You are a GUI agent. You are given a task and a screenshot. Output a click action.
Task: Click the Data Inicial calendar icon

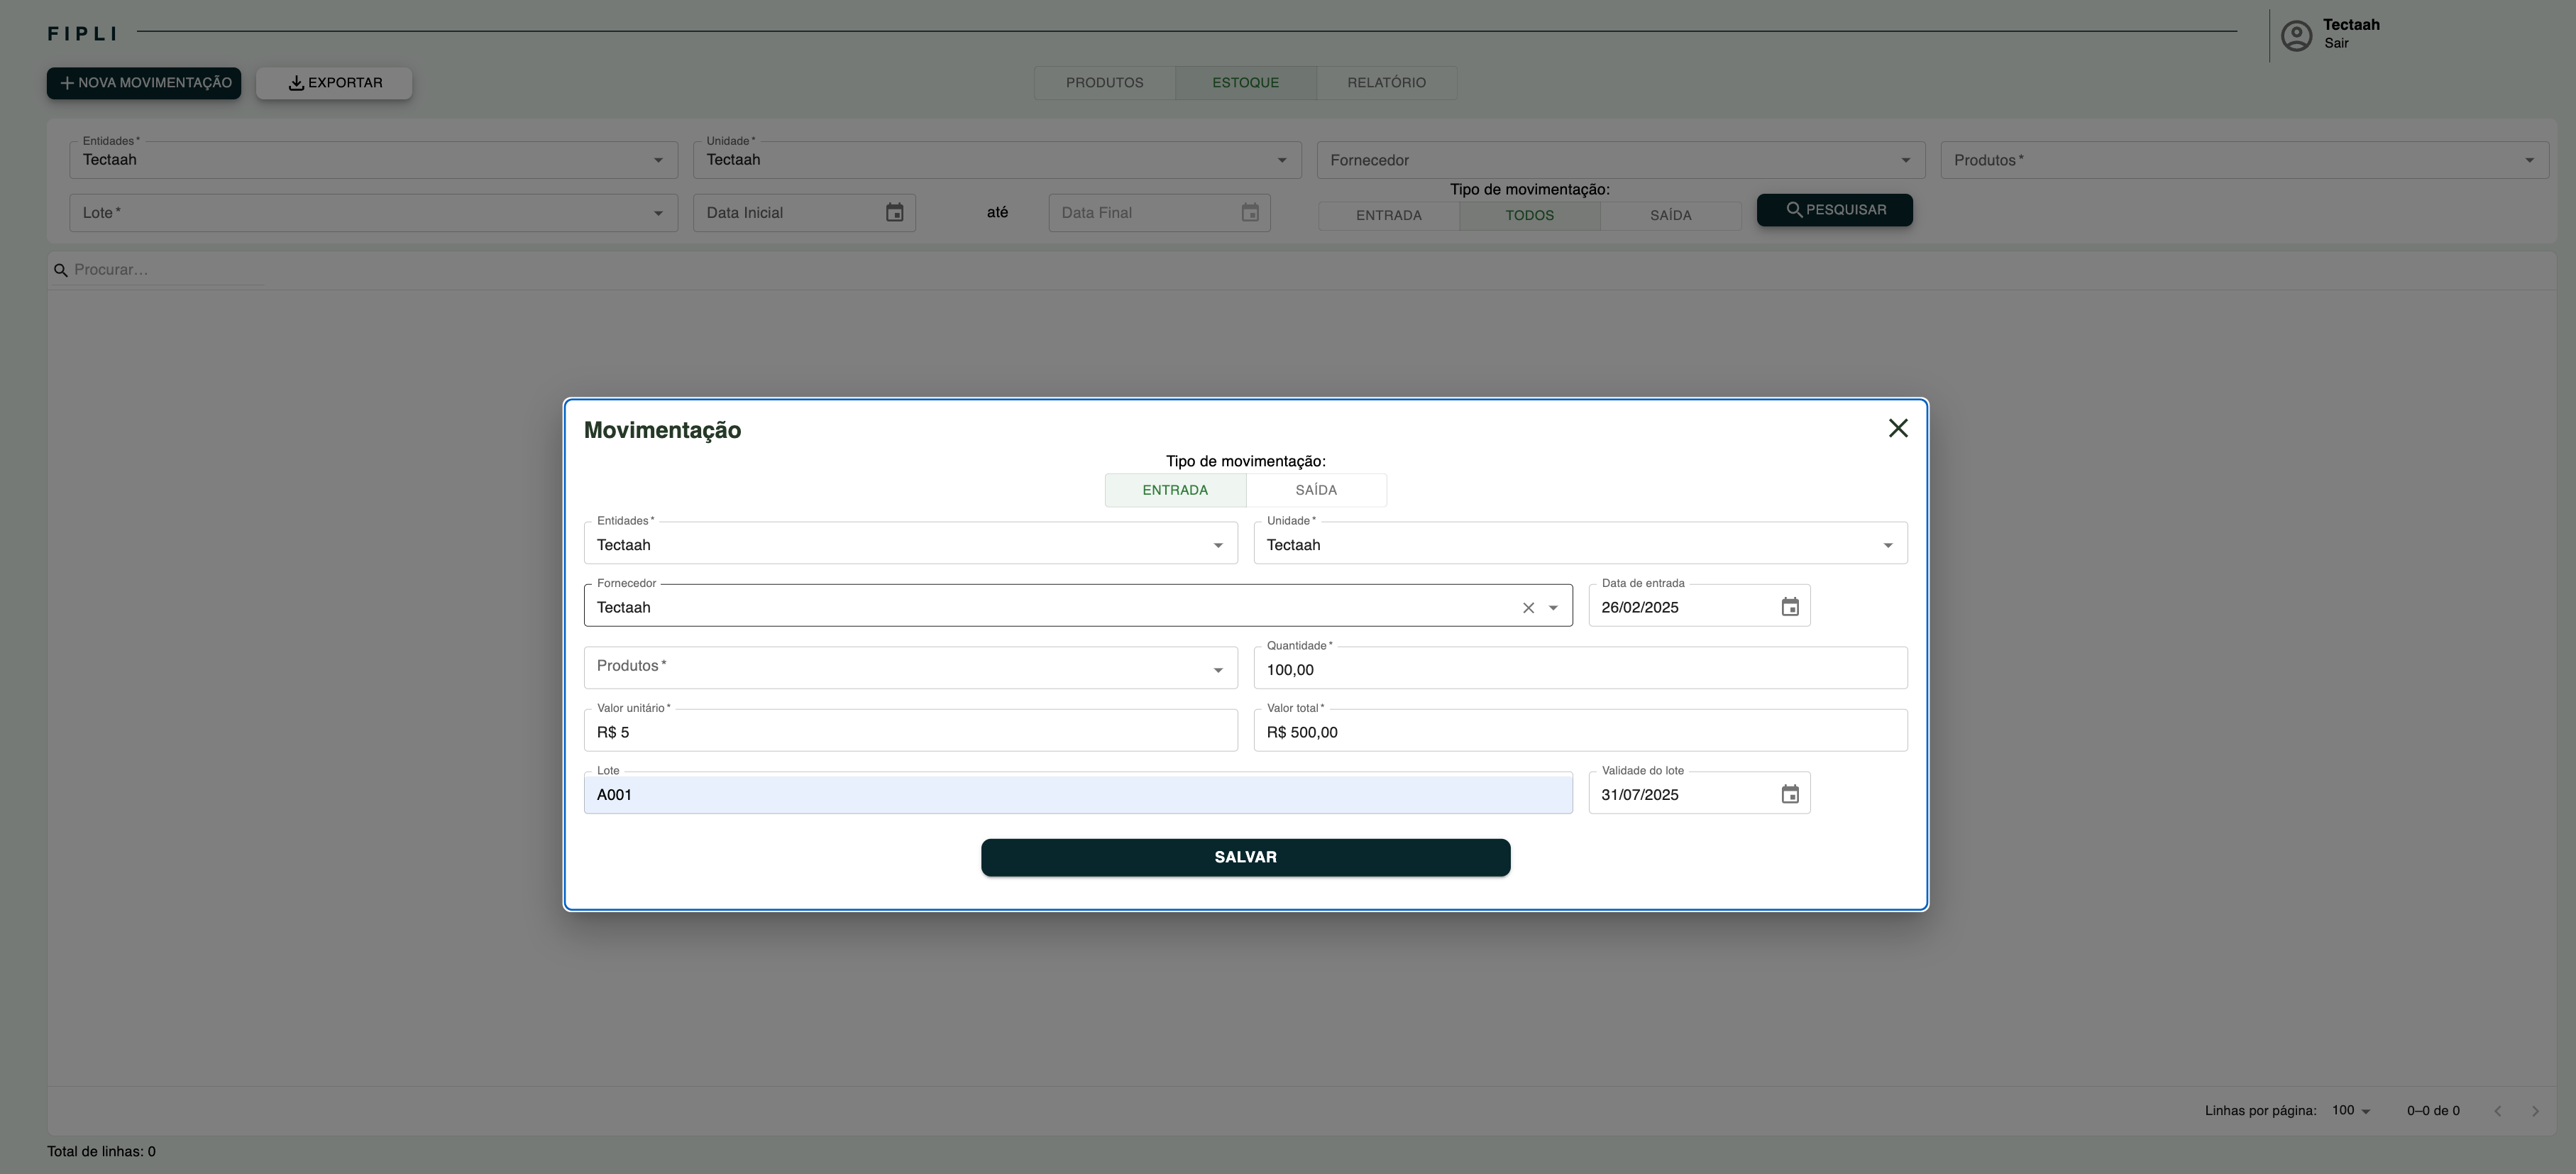point(894,213)
